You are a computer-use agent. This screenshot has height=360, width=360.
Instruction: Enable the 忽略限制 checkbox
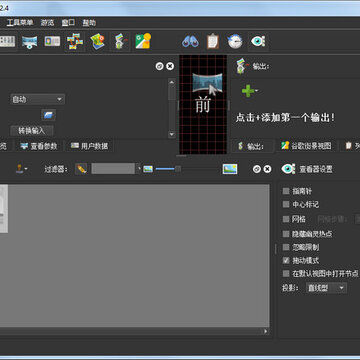pos(286,247)
